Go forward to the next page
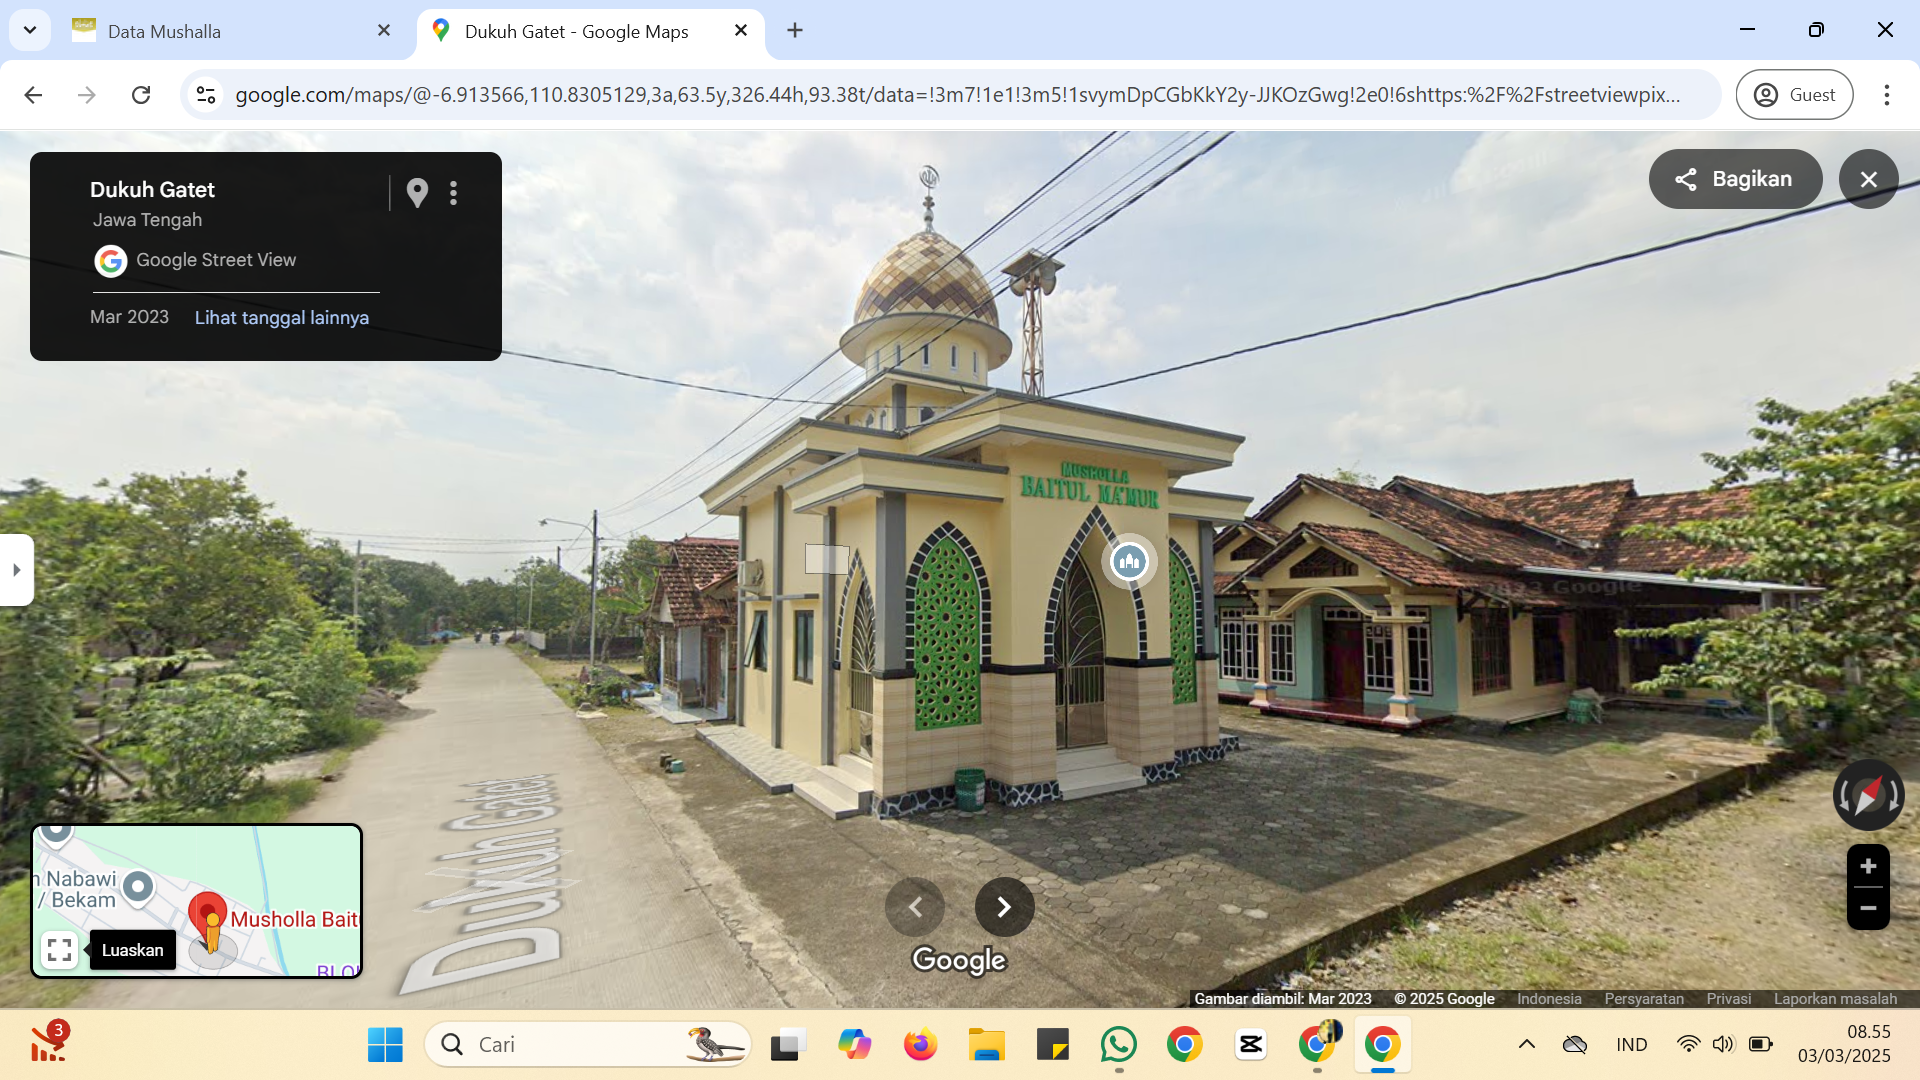Image resolution: width=1920 pixels, height=1080 pixels. click(x=87, y=95)
